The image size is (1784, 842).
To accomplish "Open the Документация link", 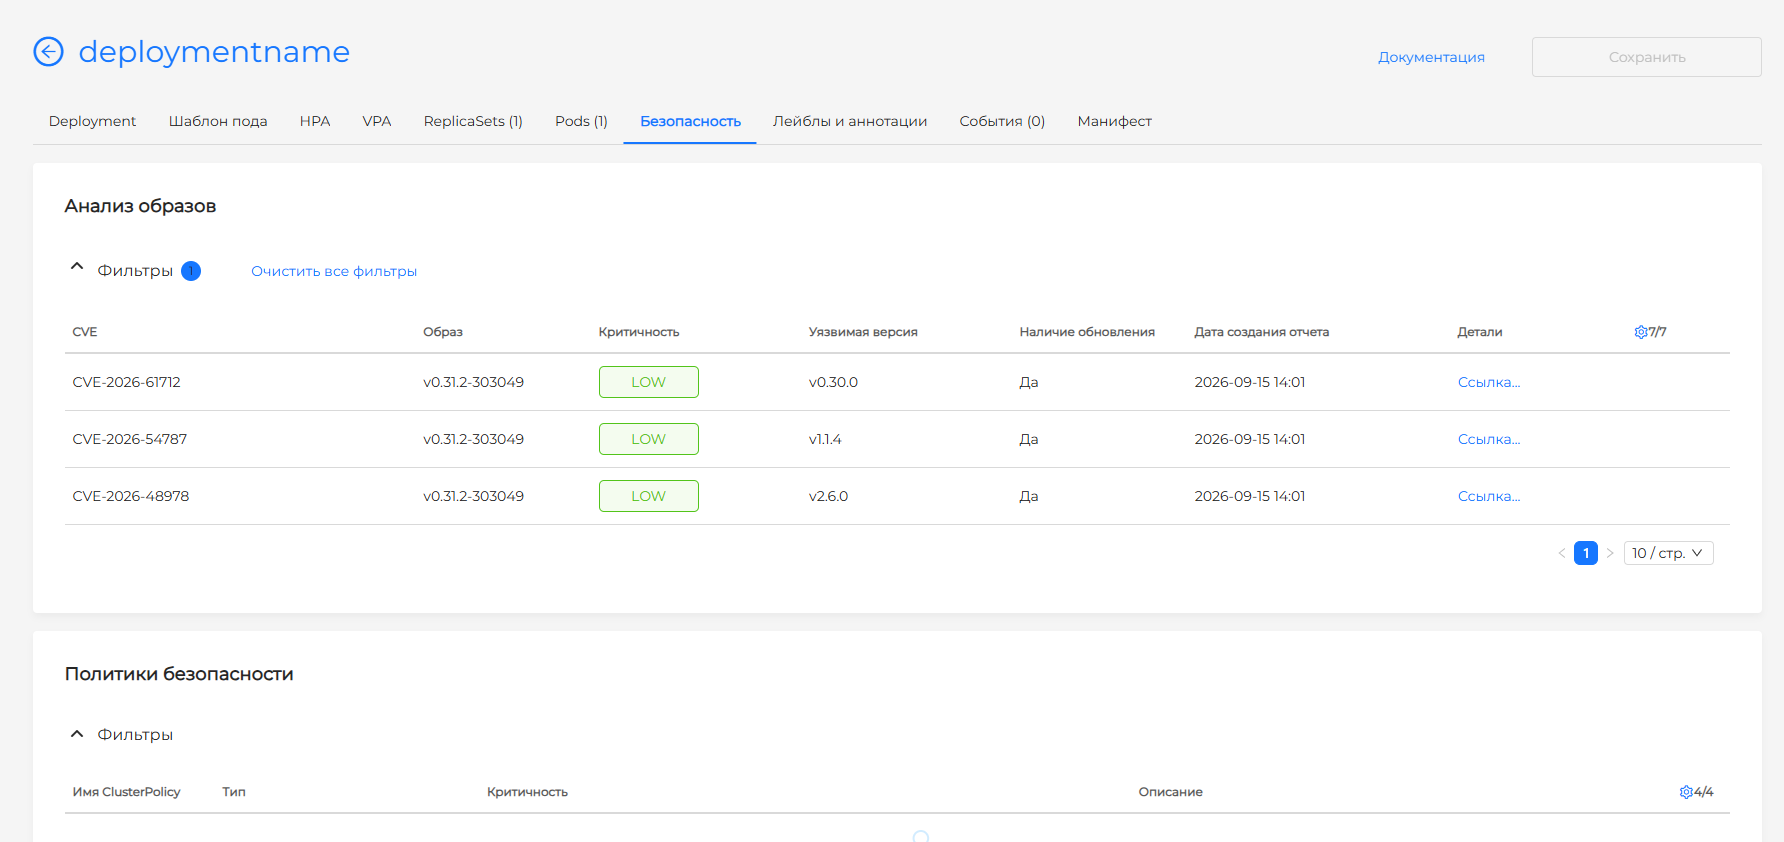I will click(1431, 57).
